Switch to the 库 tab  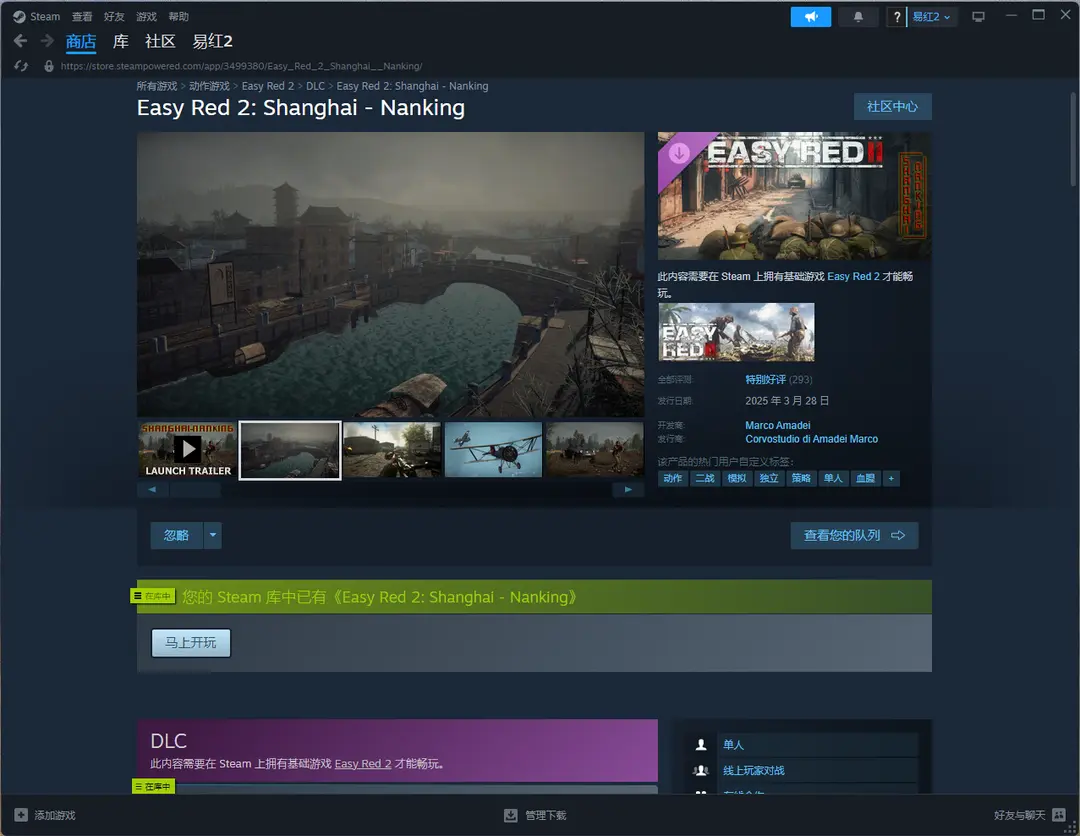[x=121, y=41]
